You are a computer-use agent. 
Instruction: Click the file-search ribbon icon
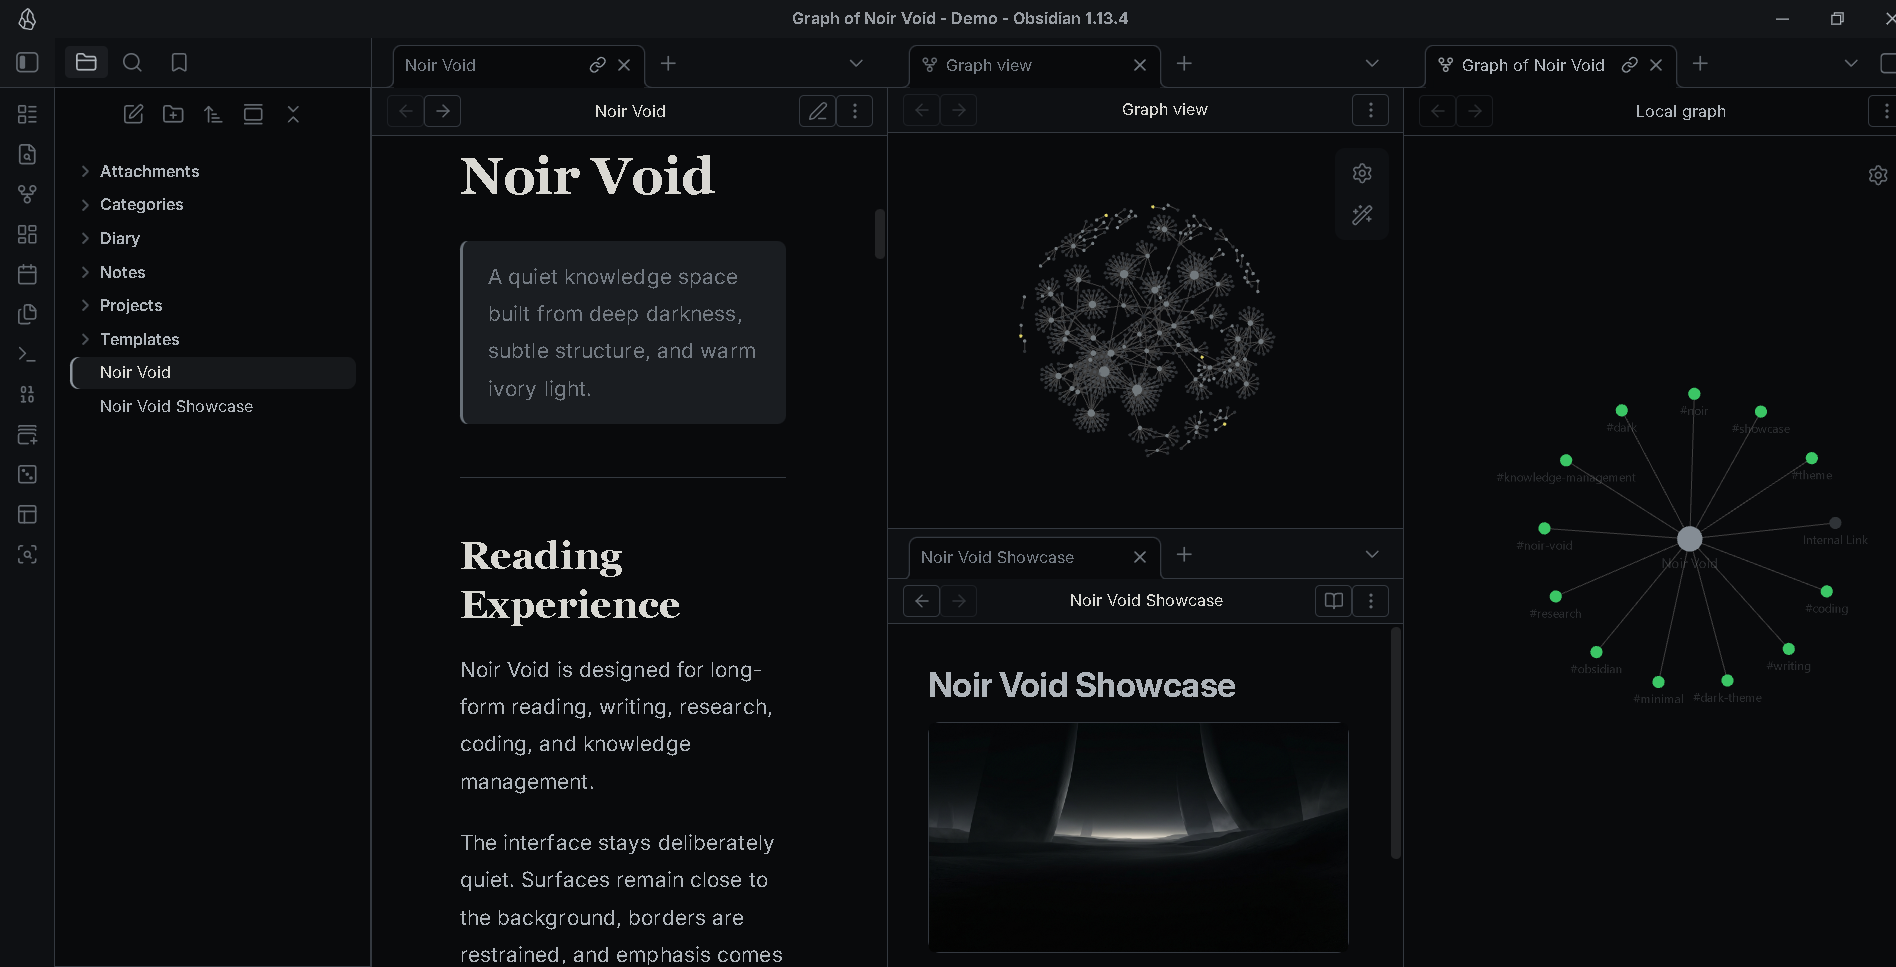27,154
